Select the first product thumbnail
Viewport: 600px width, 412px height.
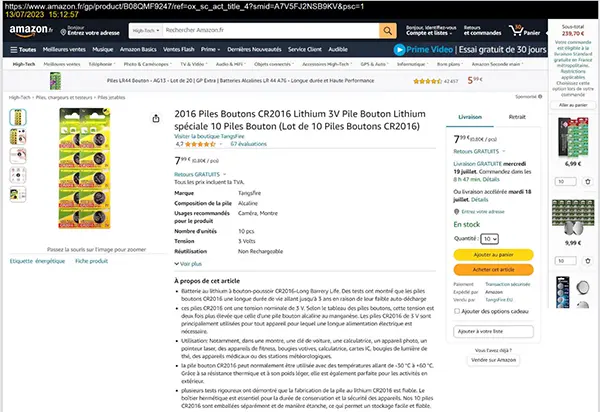[x=18, y=117]
